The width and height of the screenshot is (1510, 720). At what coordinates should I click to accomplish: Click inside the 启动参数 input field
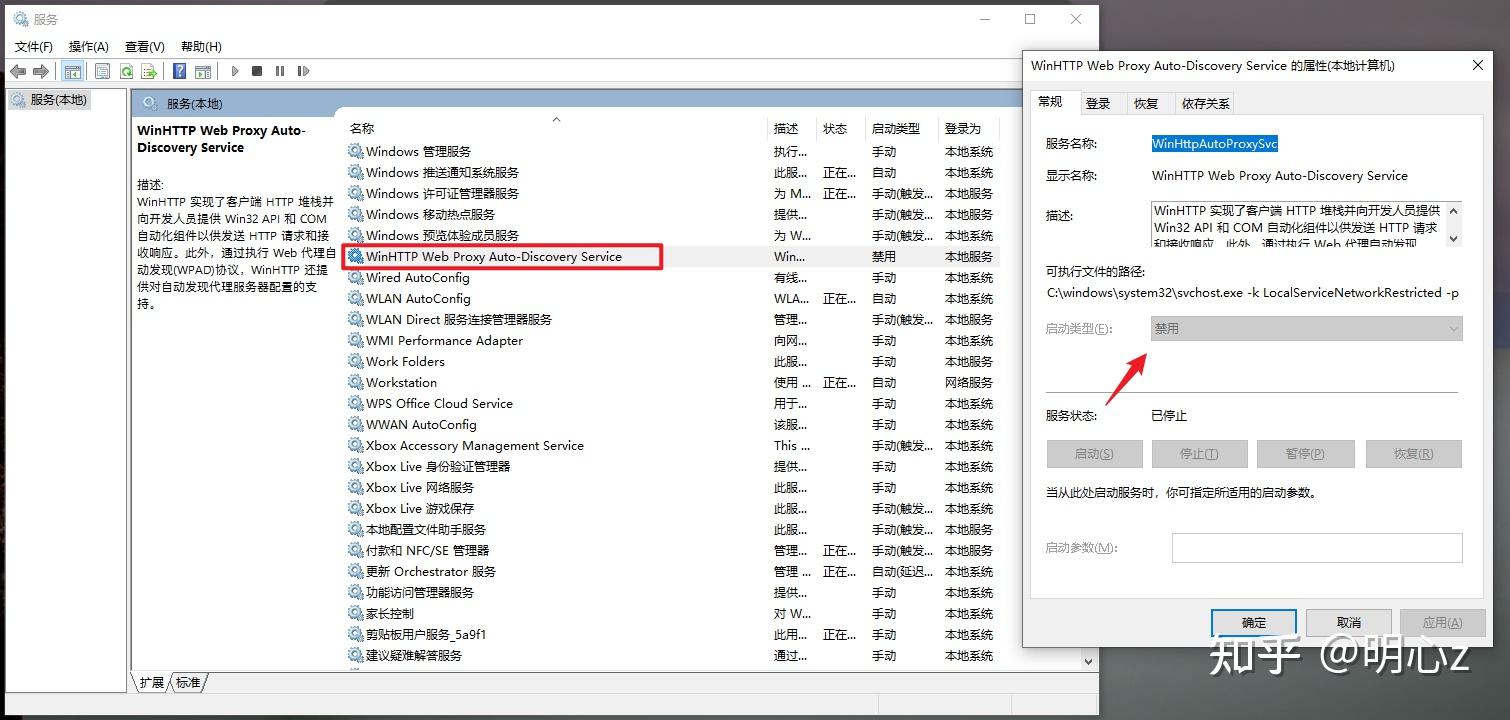[1316, 547]
